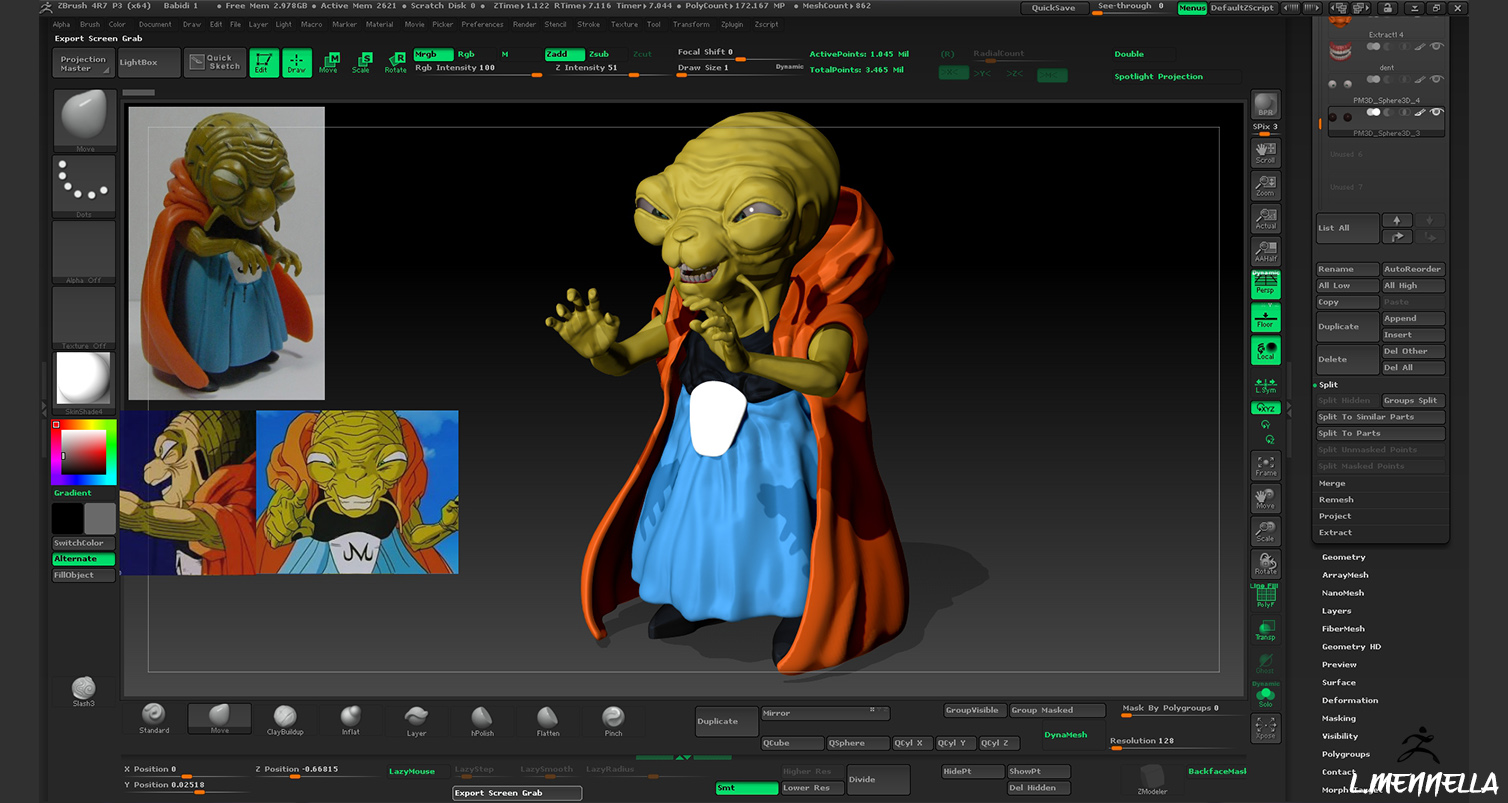Toggle Zadd sculpt mode
Screen dimensions: 1508x803
[x=565, y=54]
